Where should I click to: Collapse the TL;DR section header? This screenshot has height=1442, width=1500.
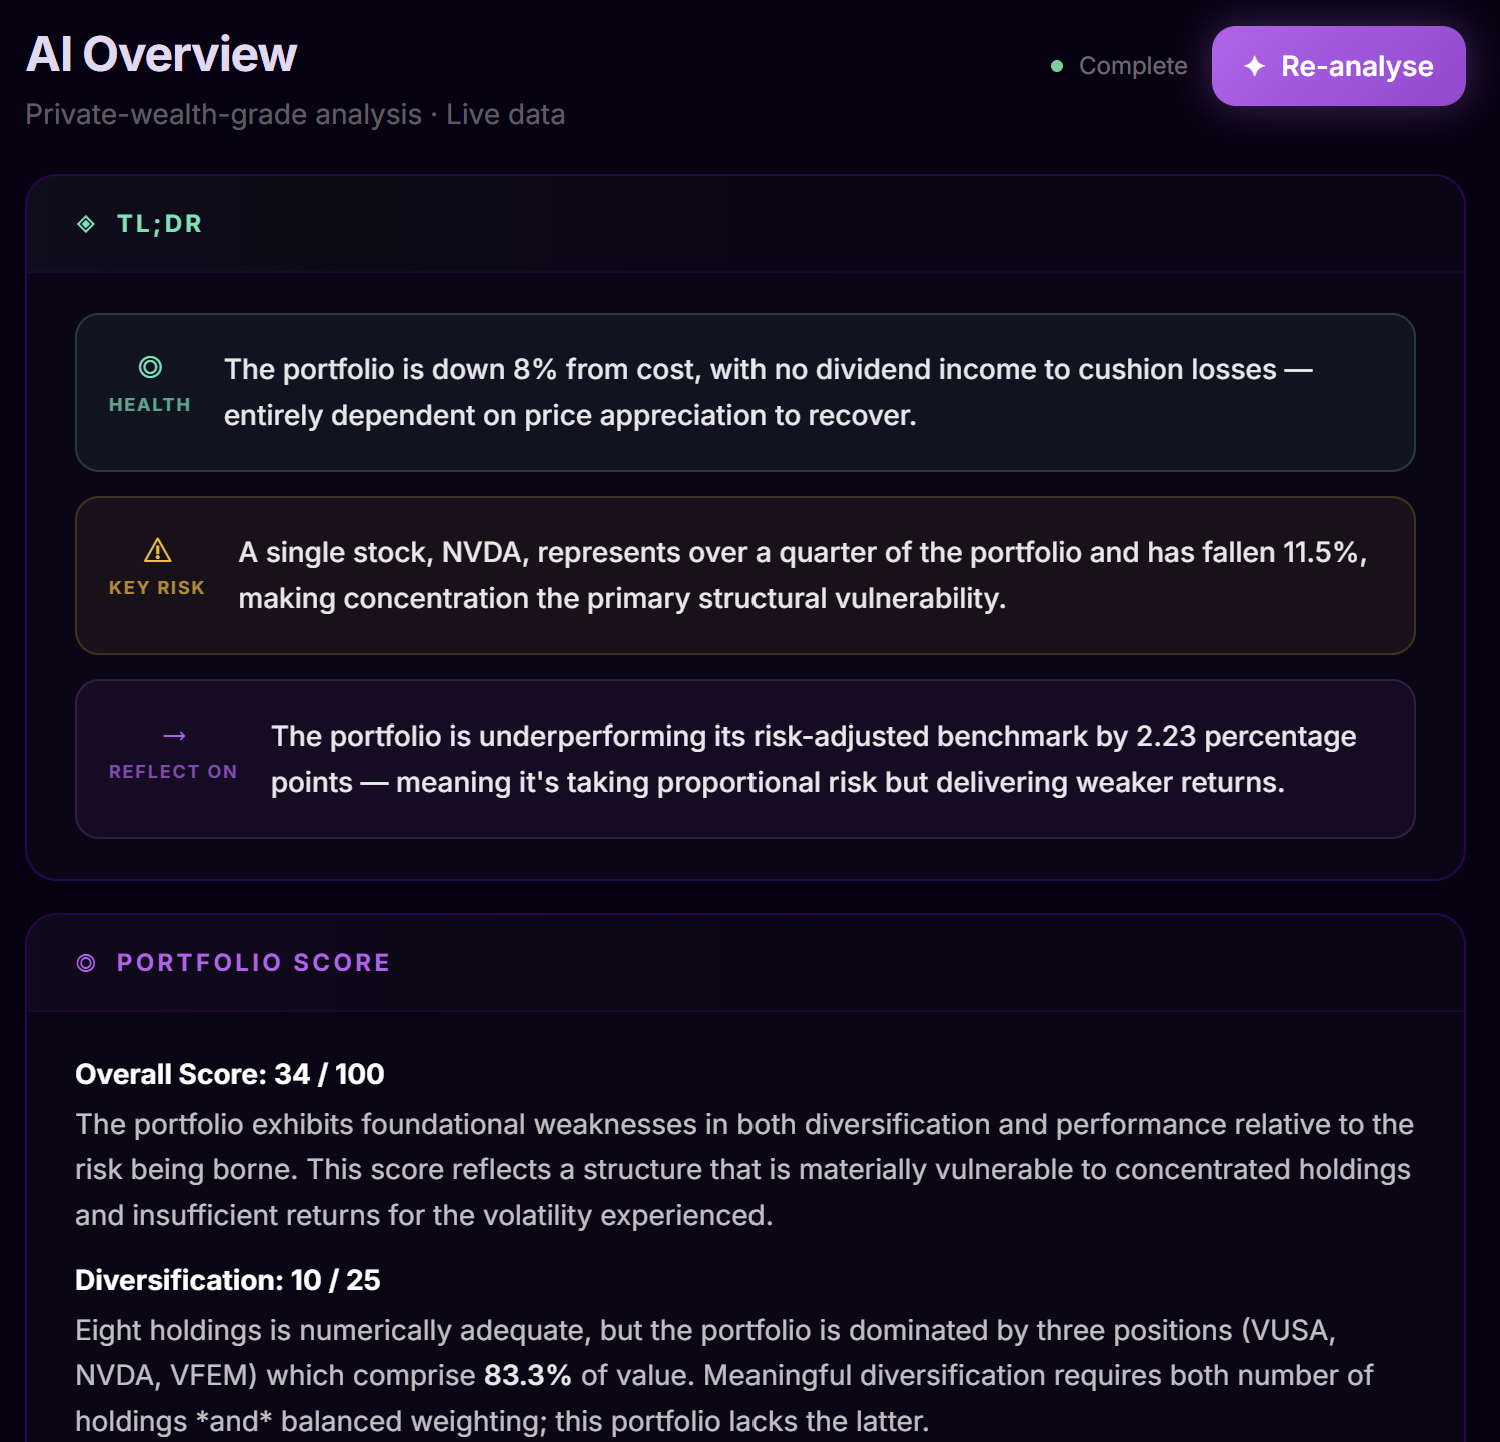point(162,223)
